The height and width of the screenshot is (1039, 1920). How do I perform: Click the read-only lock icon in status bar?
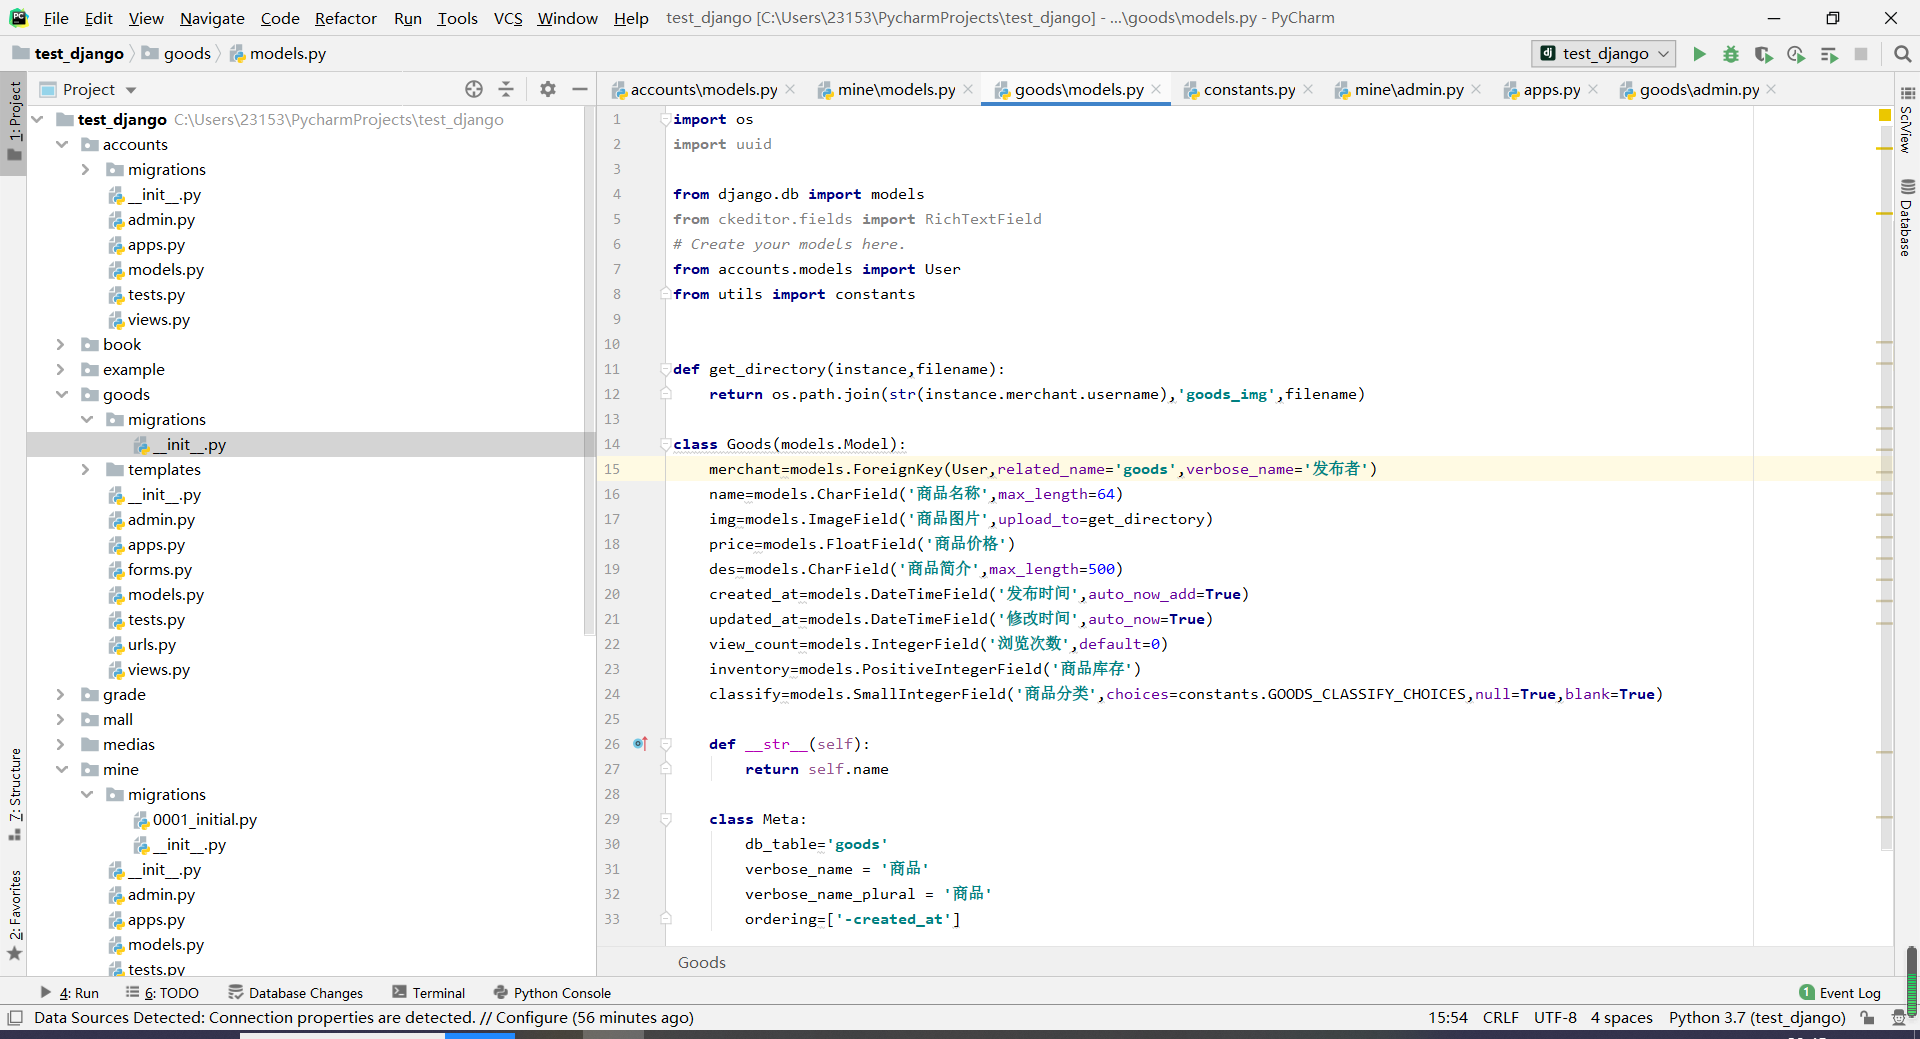pos(1867,1018)
